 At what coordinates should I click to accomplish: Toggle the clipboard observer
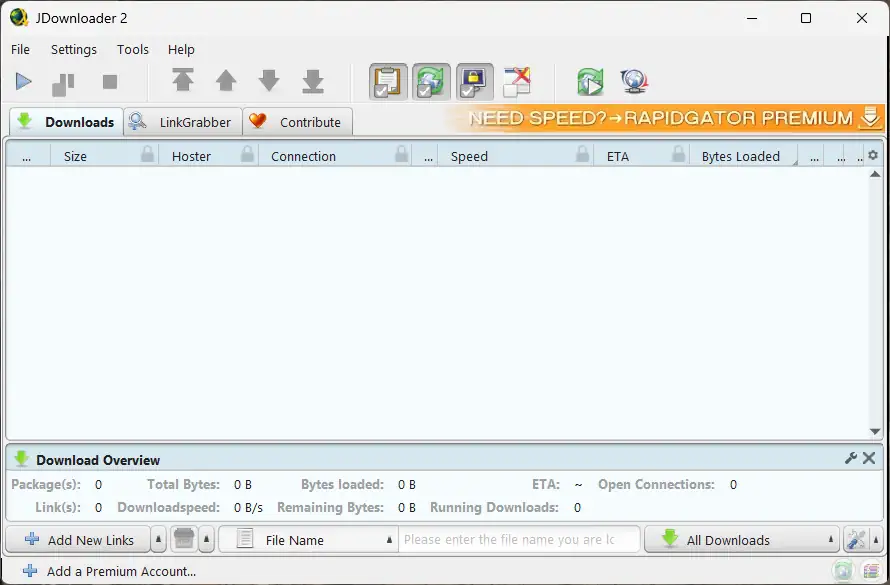pyautogui.click(x=390, y=82)
